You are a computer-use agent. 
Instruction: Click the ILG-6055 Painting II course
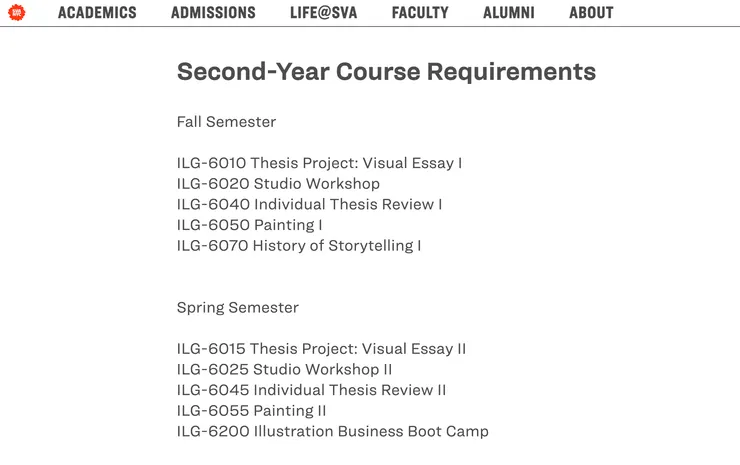(x=251, y=411)
